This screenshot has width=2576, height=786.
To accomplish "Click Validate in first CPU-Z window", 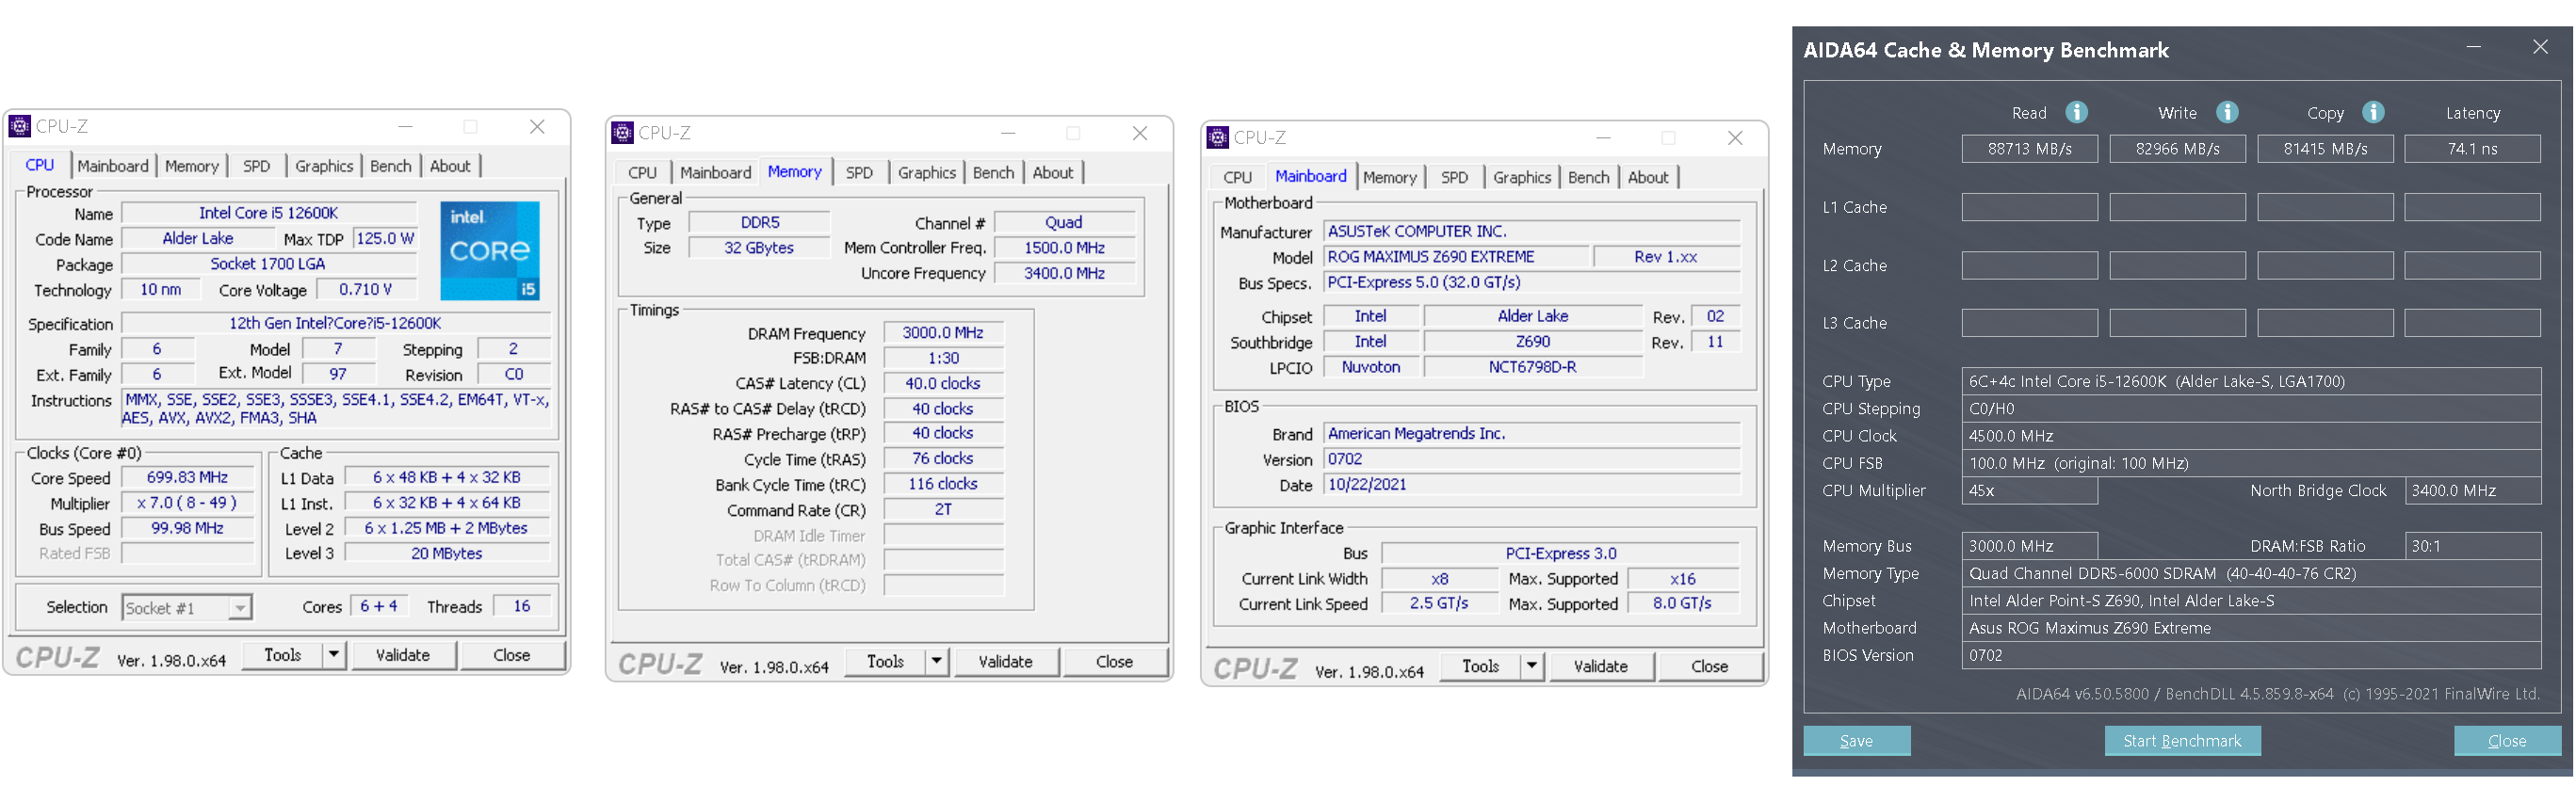I will (403, 655).
